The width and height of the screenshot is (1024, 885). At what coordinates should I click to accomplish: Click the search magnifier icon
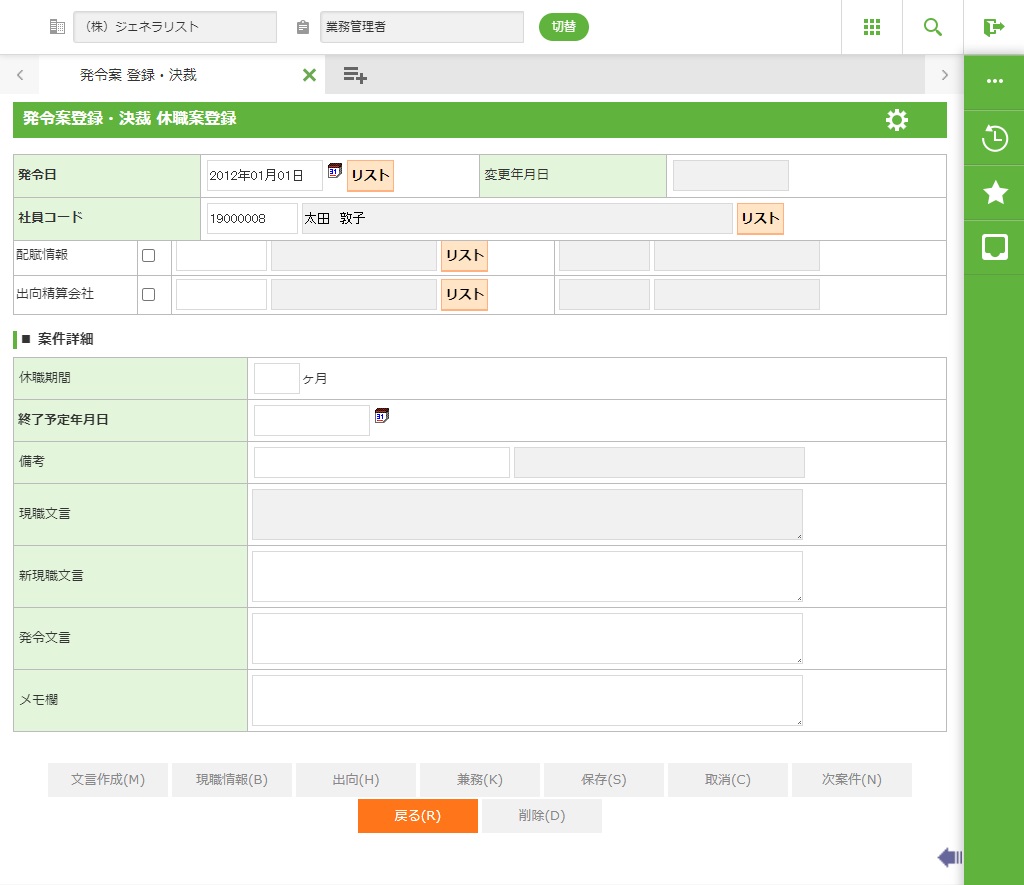pos(932,27)
